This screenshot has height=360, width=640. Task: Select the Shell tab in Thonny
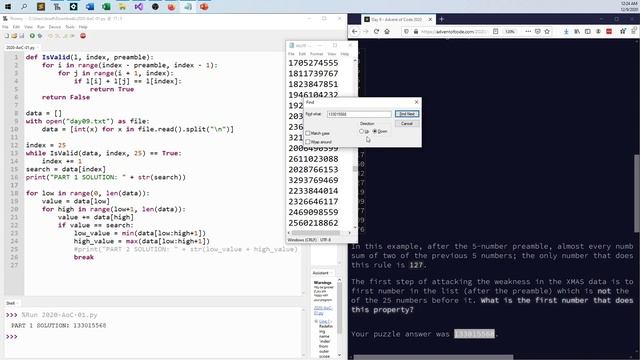tap(11, 303)
